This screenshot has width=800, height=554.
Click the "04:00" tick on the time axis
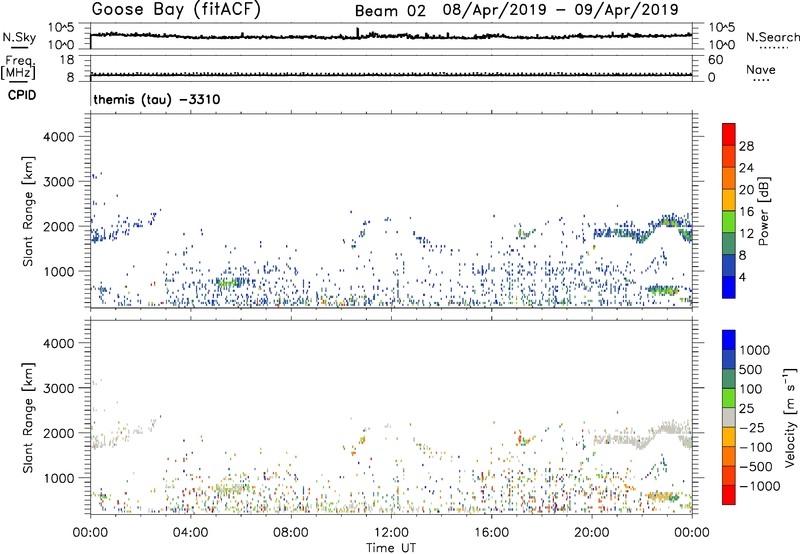tap(191, 532)
